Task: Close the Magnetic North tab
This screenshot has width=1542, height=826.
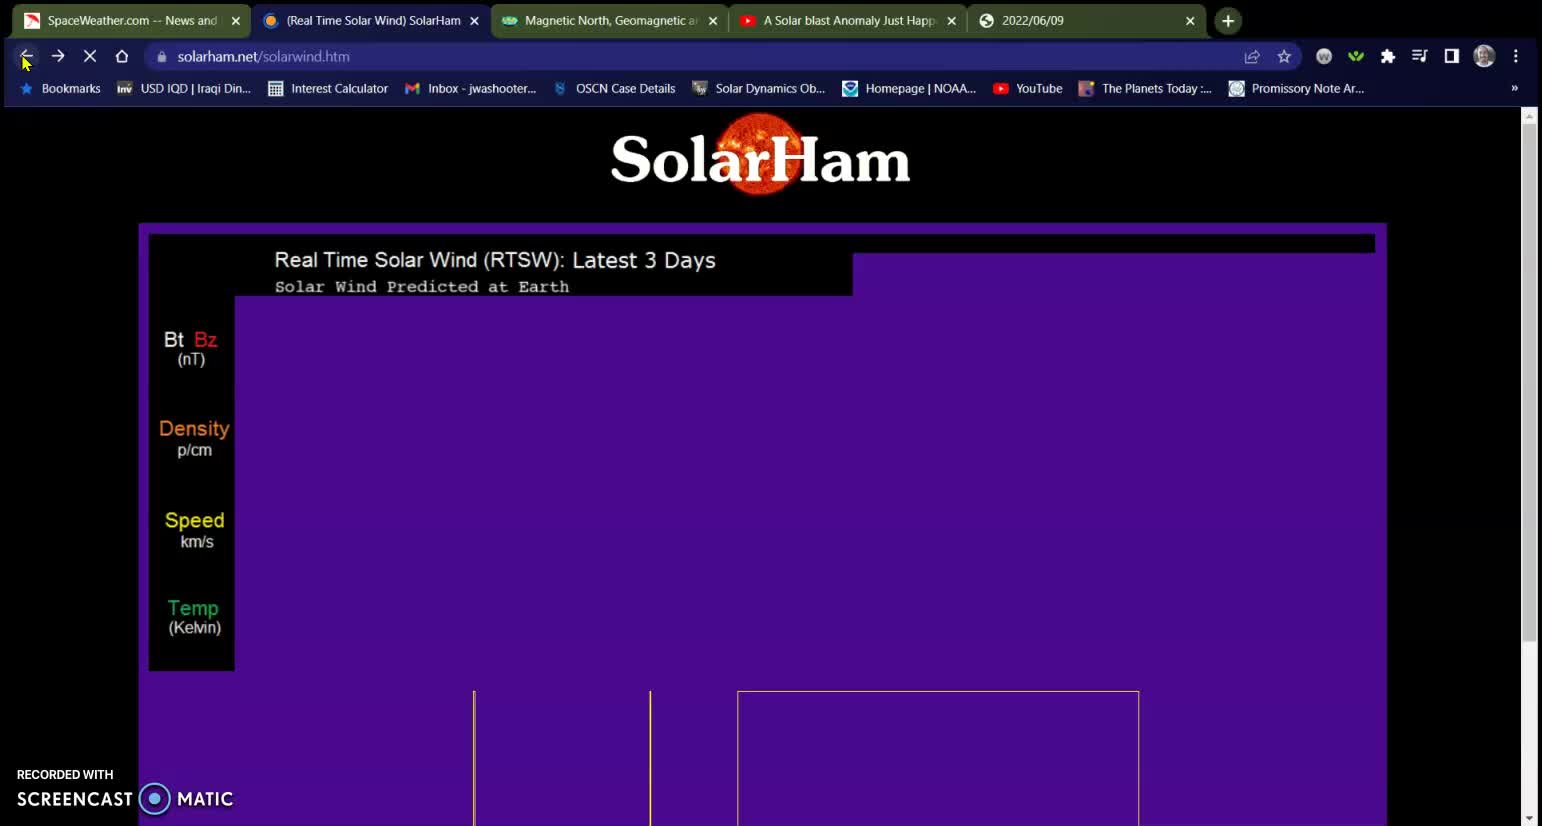Action: click(713, 21)
